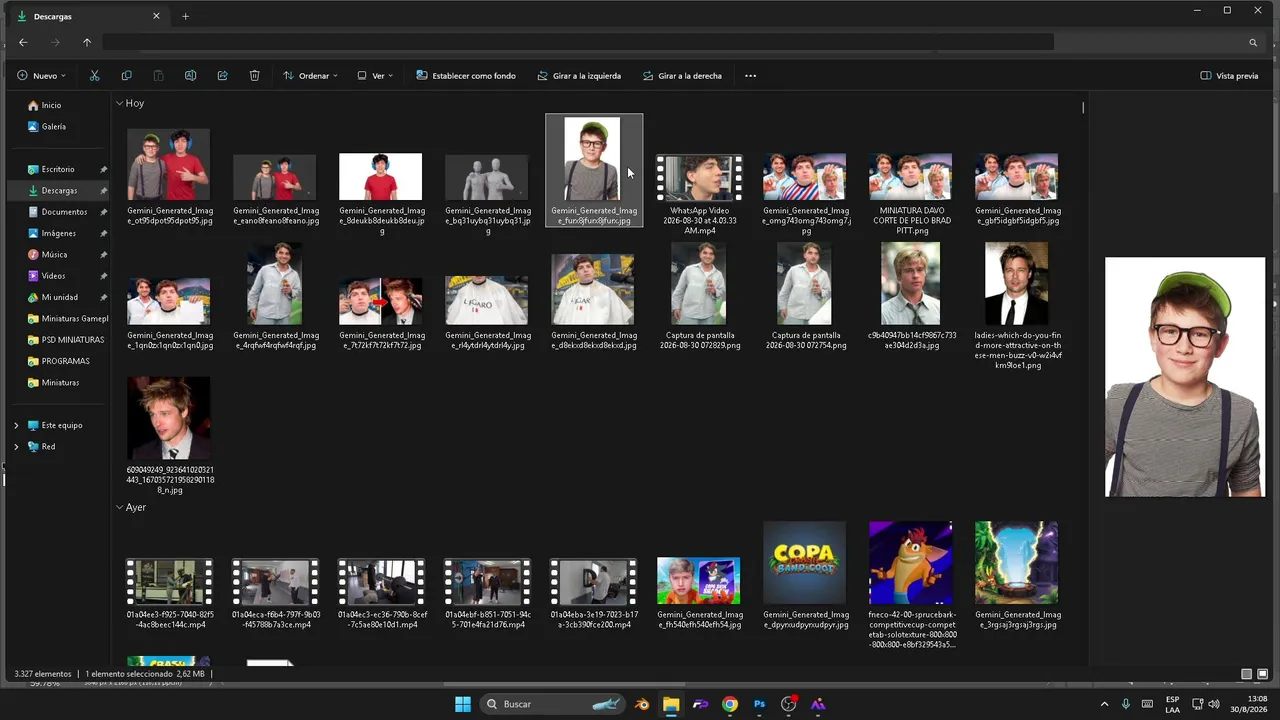Click Girar a la izquierda
The height and width of the screenshot is (720, 1280).
(x=579, y=75)
